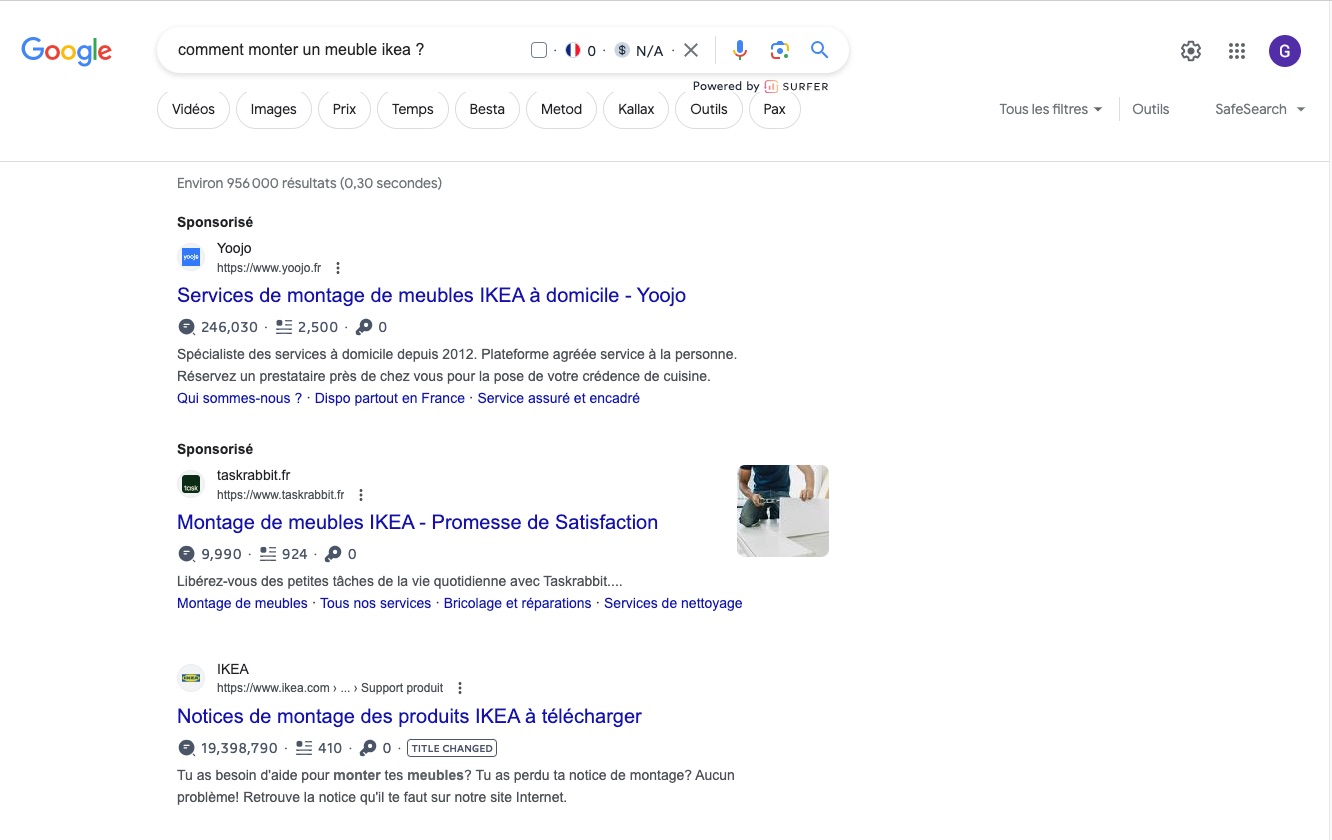This screenshot has height=840, width=1332.
Task: Select the Metod filter chip
Action: click(x=561, y=109)
